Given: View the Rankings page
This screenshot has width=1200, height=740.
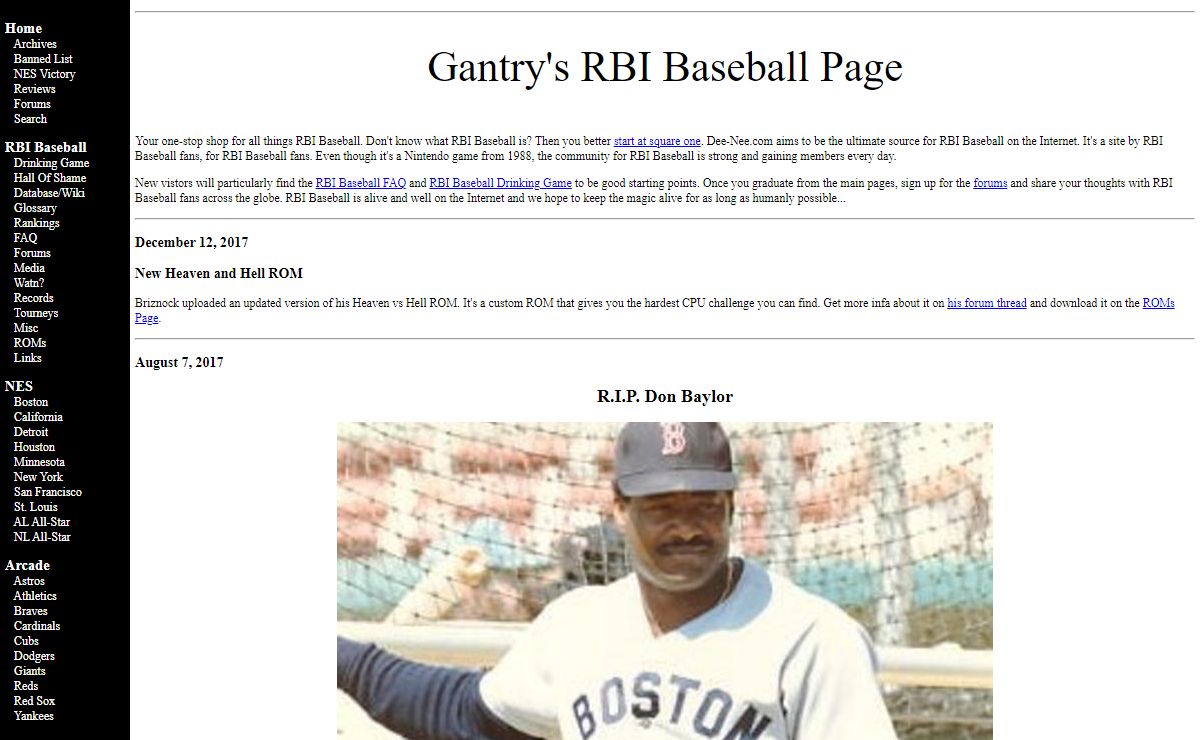Looking at the screenshot, I should pos(37,223).
